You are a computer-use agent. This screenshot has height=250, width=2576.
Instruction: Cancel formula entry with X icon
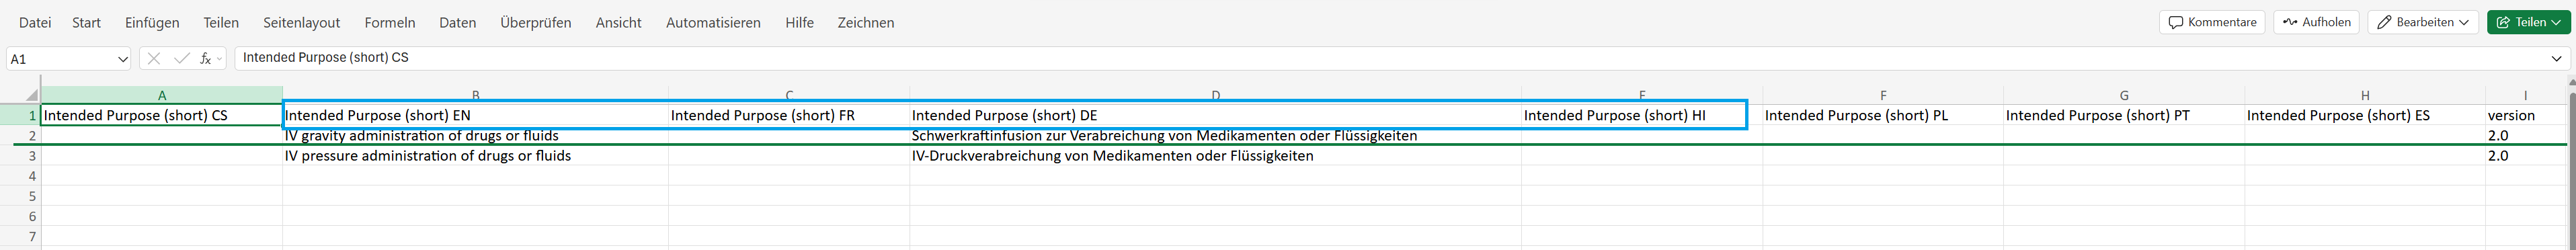[153, 59]
